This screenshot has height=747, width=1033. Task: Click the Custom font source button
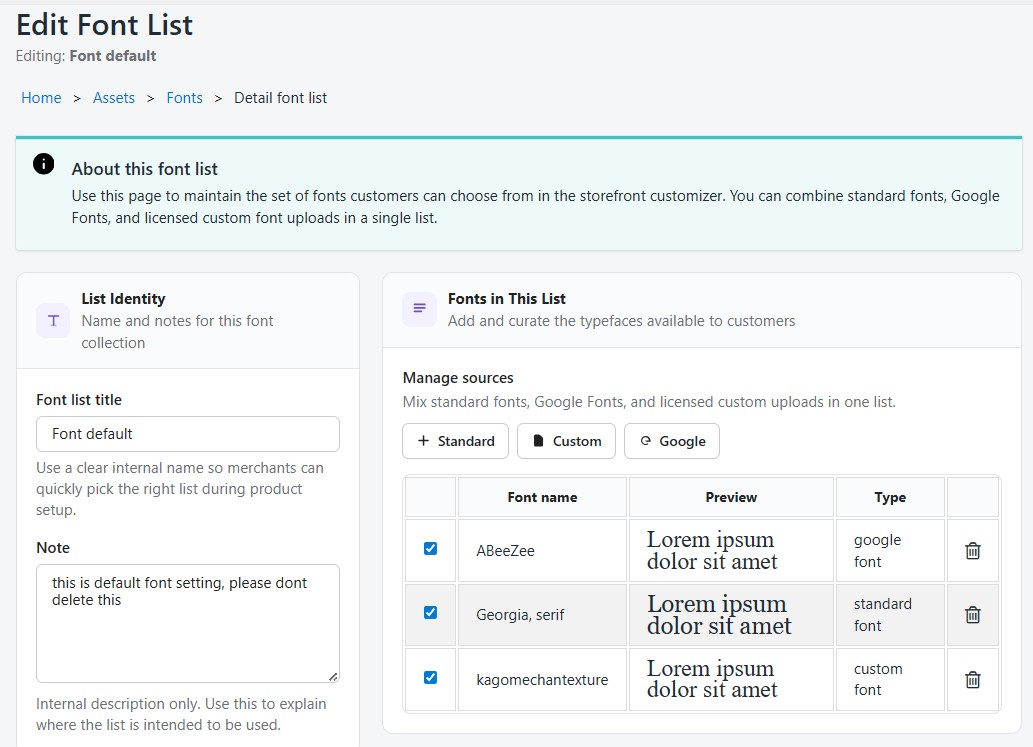(566, 441)
